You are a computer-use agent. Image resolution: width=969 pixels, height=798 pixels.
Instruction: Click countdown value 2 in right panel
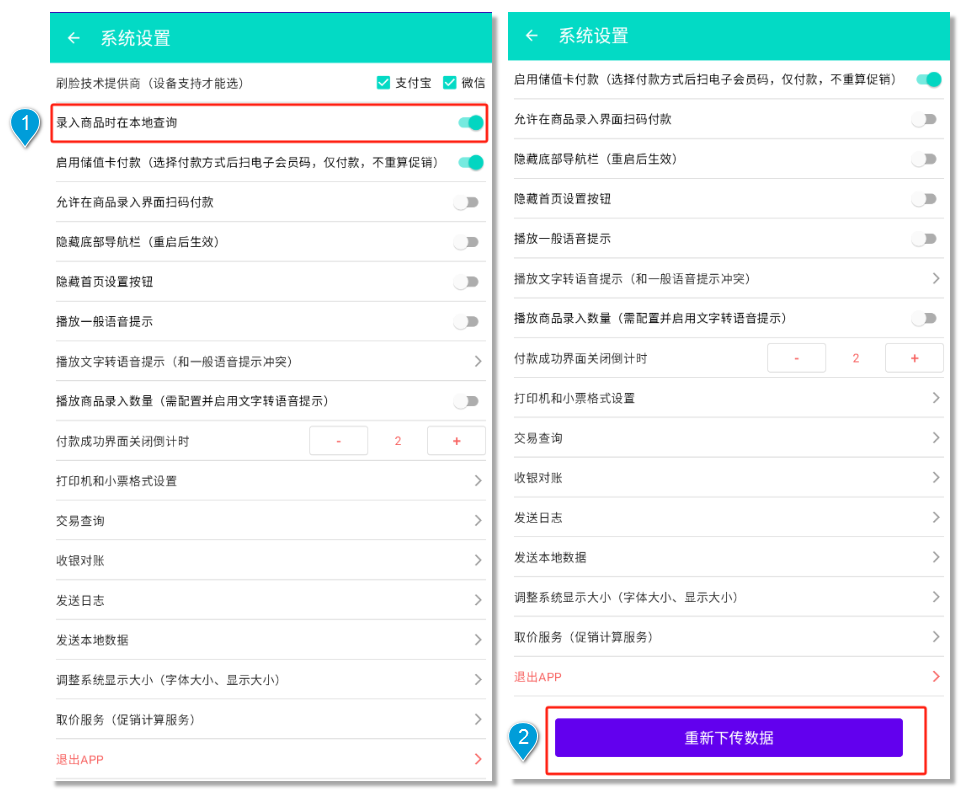(x=855, y=358)
